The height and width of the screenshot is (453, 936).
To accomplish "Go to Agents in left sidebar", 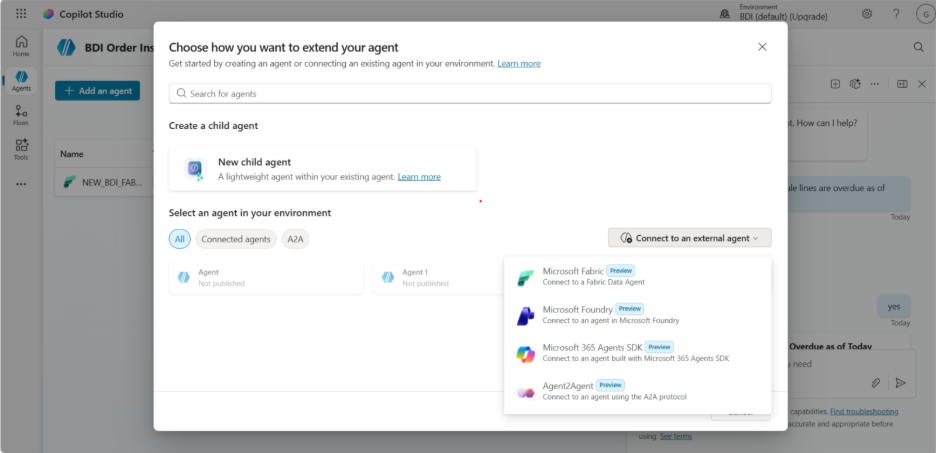I will point(21,81).
